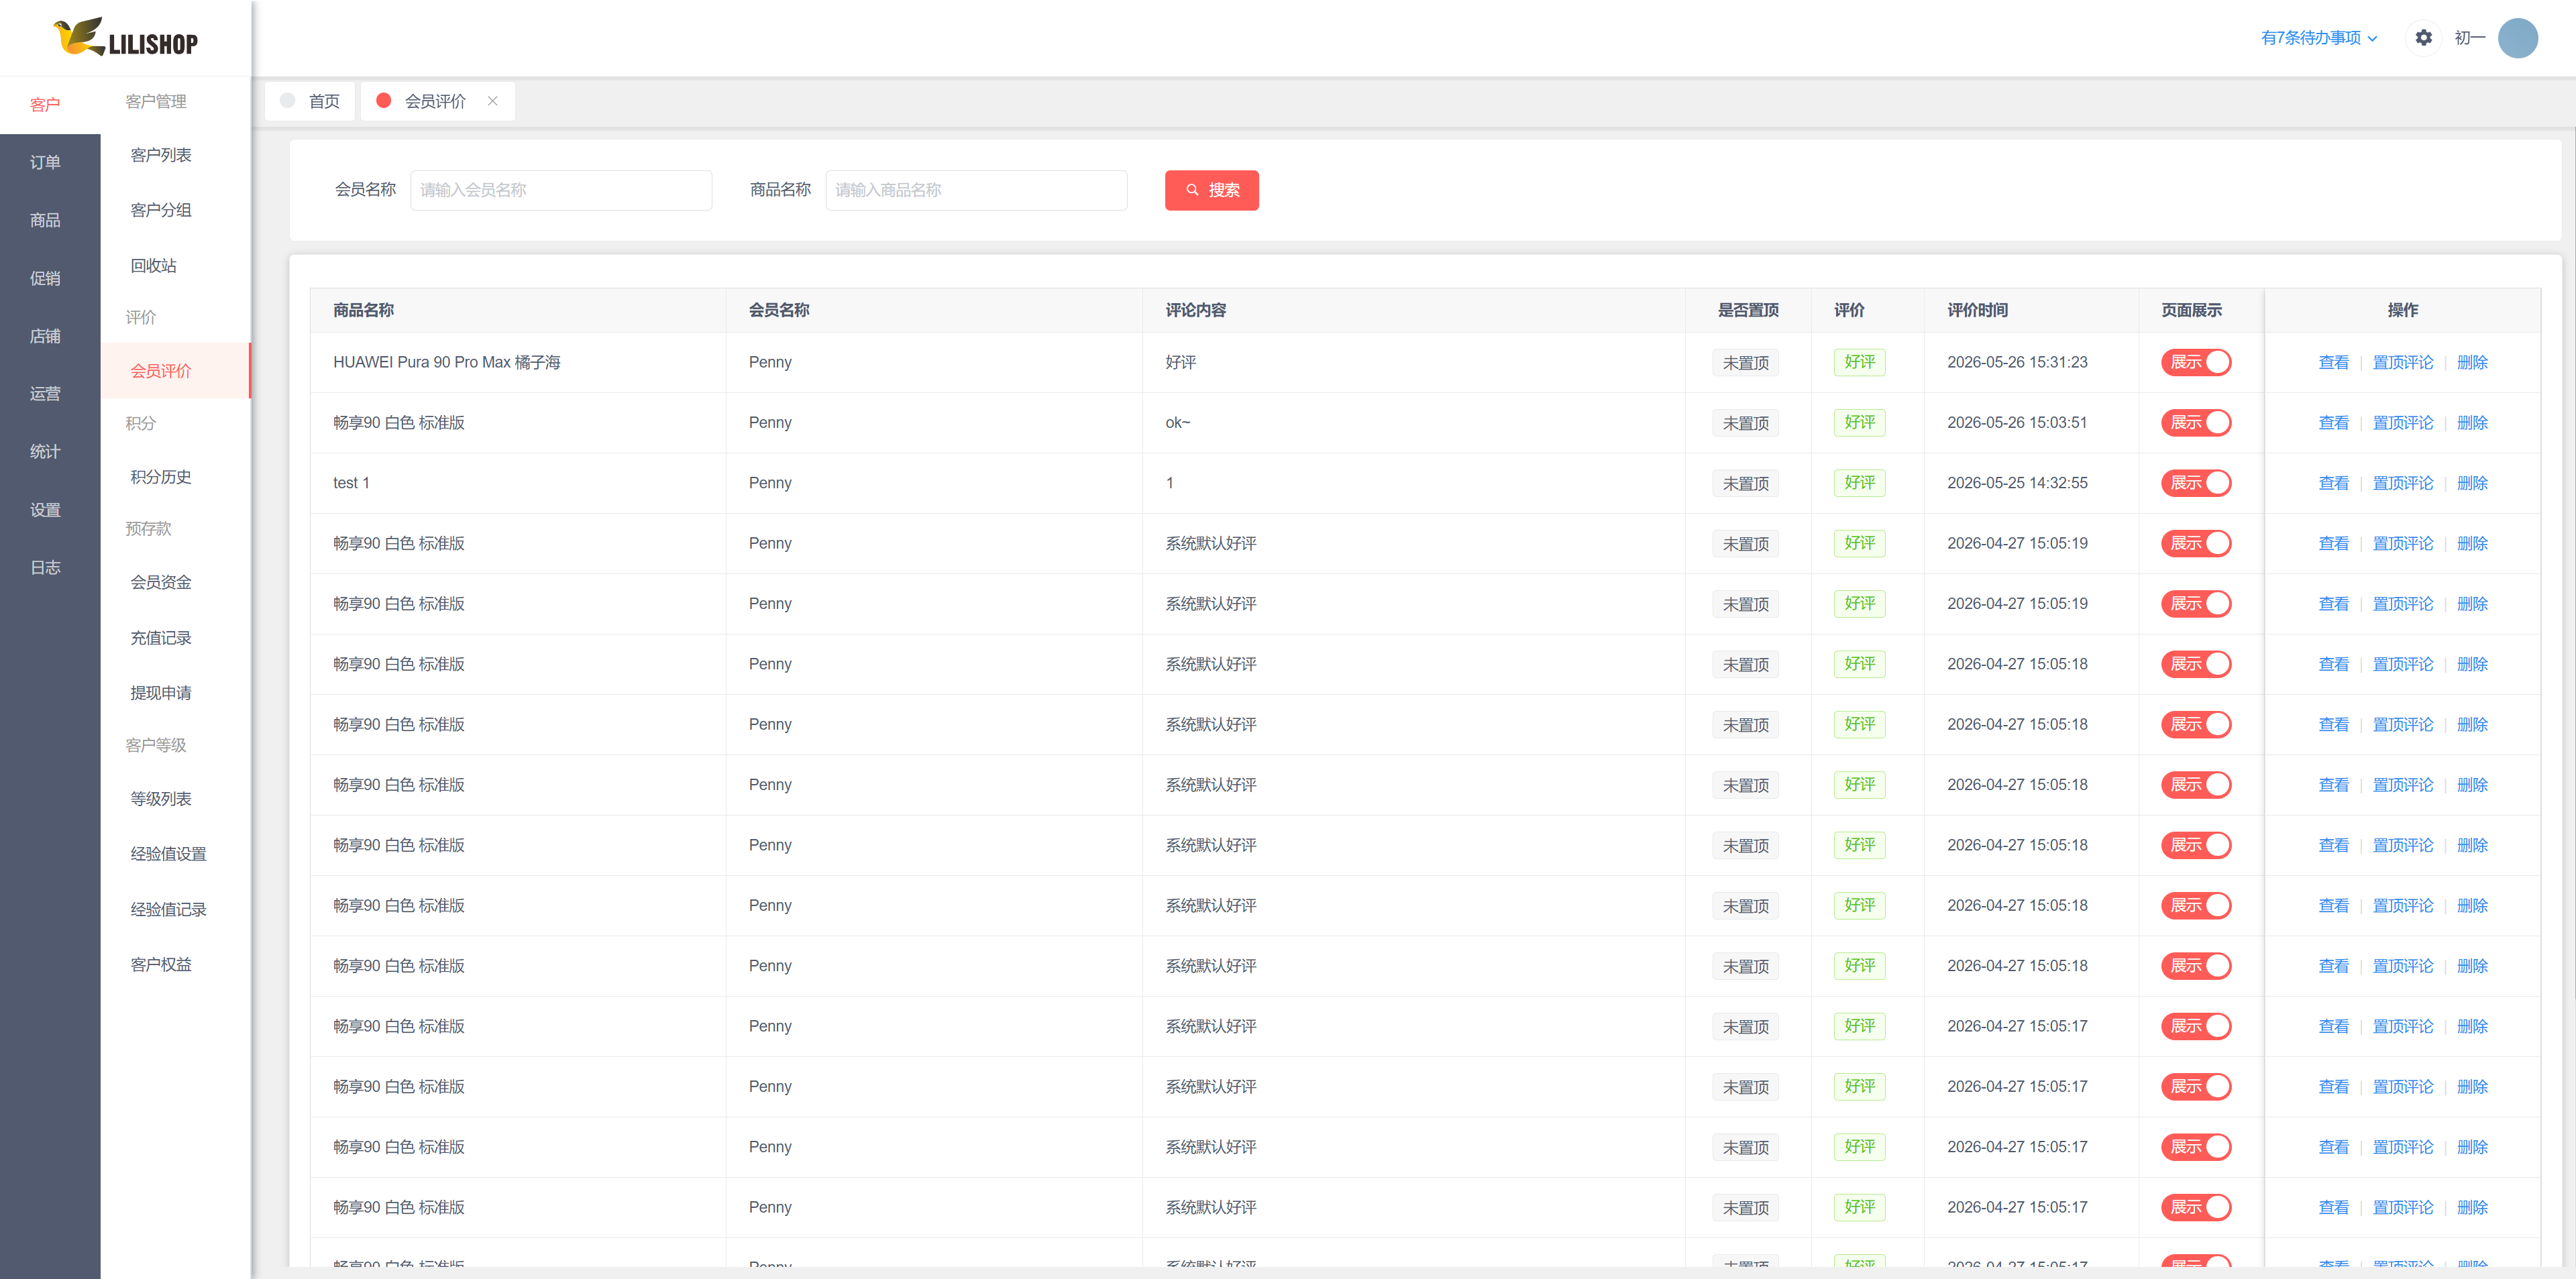Viewport: 2576px width, 1279px height.
Task: Open the 运营 main menu
Action: click(45, 394)
